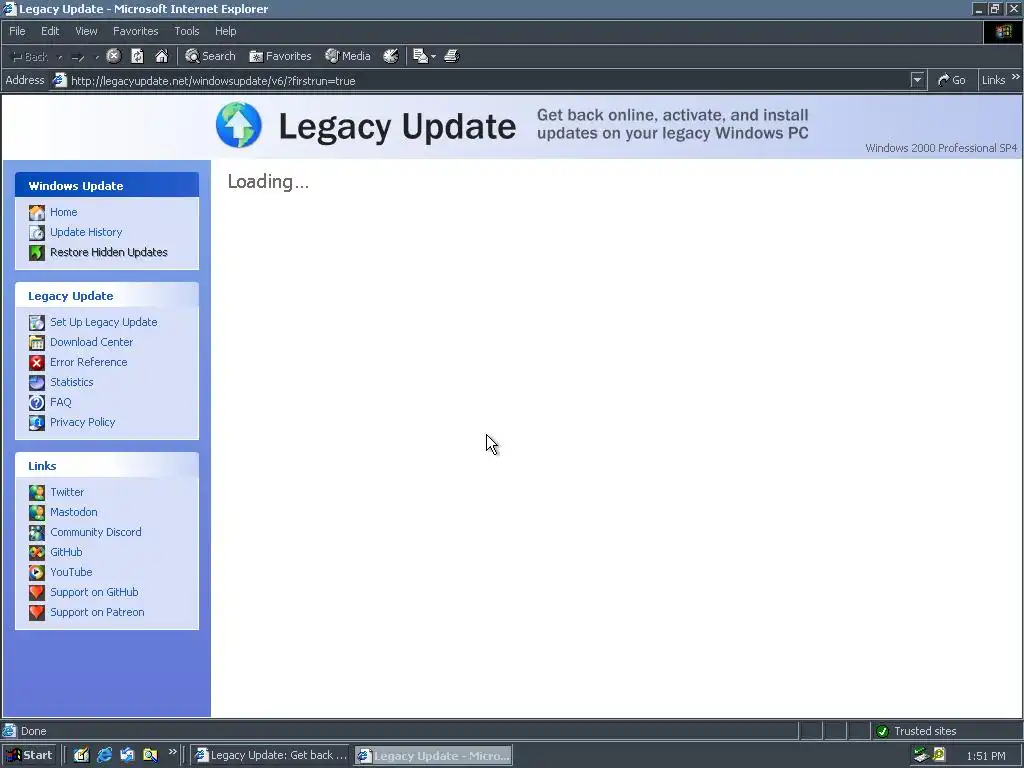1024x768 pixels.
Task: Open the Favorites menu
Action: pyautogui.click(x=135, y=31)
